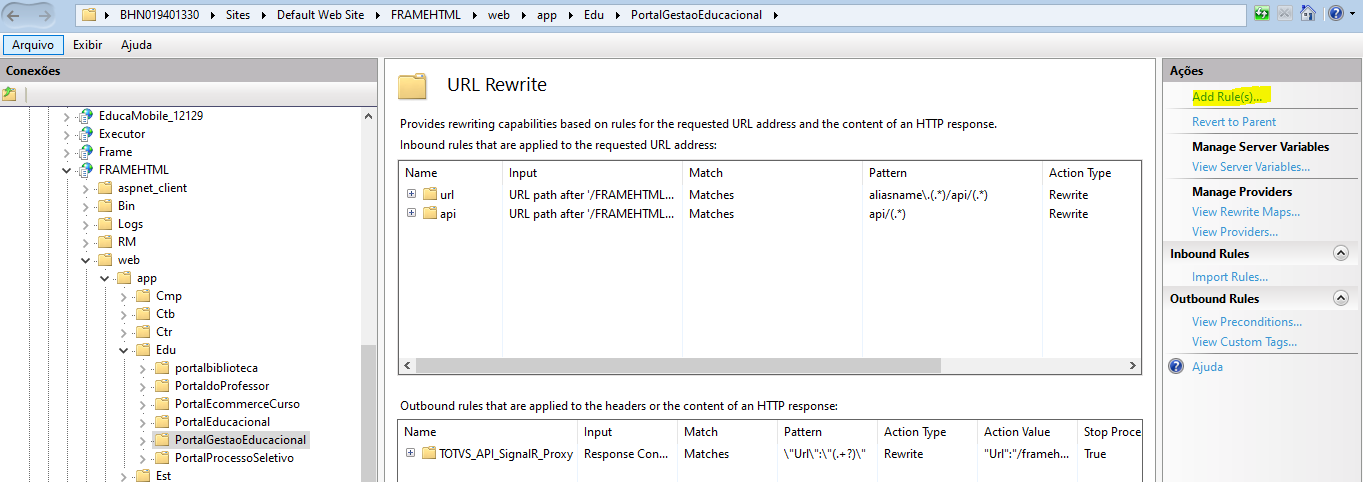Open View Server Variables link
Viewport: 1363px width, 482px height.
coord(1250,167)
